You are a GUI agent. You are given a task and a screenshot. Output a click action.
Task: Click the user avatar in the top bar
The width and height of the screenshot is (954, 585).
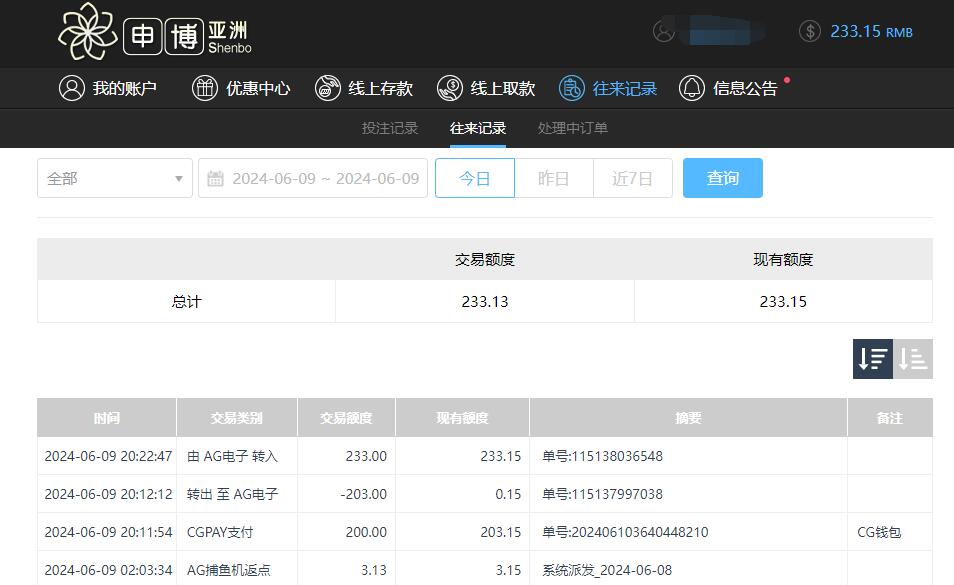click(x=662, y=32)
